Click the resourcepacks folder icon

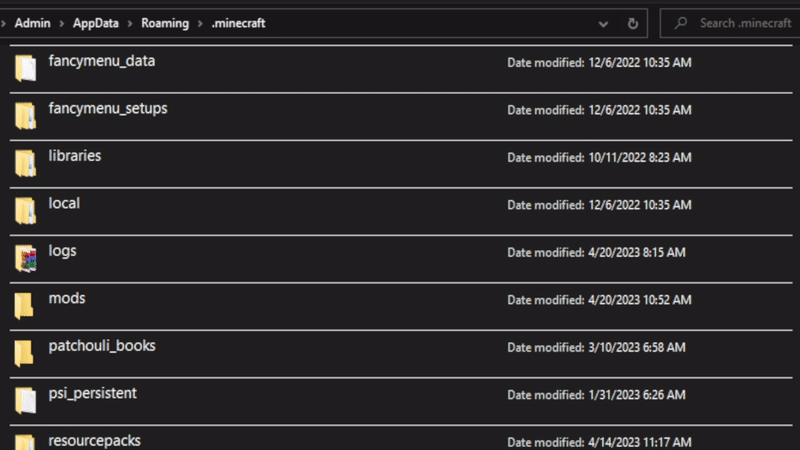[x=25, y=441]
